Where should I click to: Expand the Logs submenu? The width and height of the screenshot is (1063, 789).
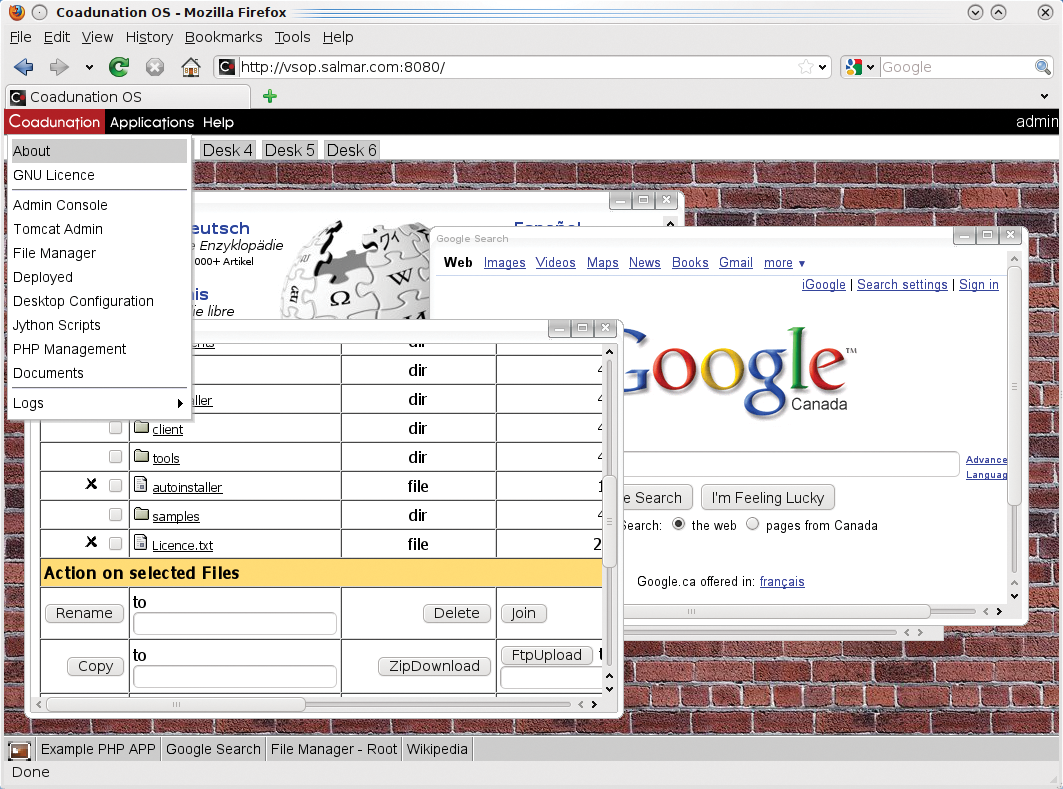pyautogui.click(x=99, y=403)
